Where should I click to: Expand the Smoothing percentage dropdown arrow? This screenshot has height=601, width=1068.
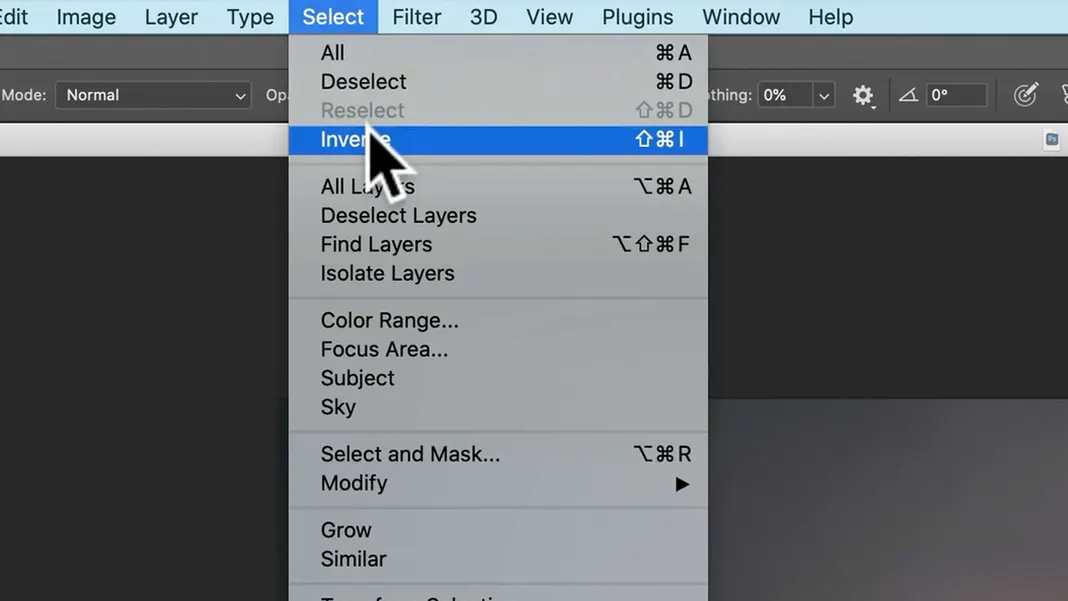823,96
